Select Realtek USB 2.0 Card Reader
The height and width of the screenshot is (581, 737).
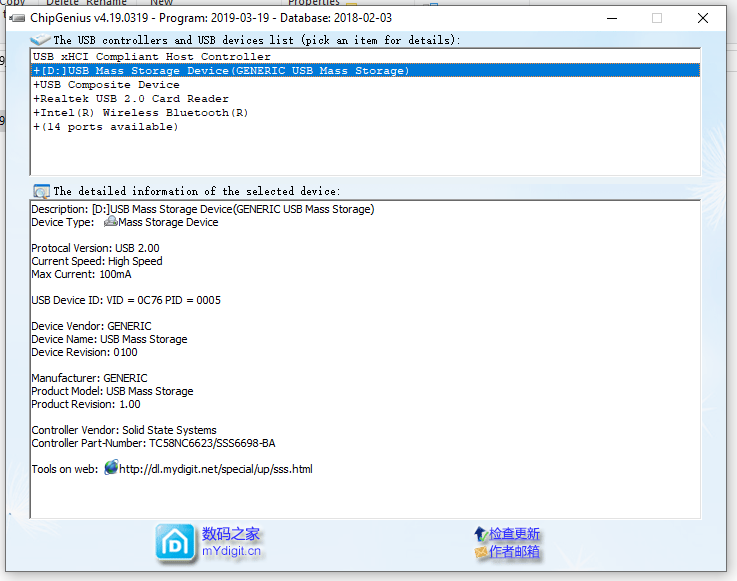(x=365, y=99)
